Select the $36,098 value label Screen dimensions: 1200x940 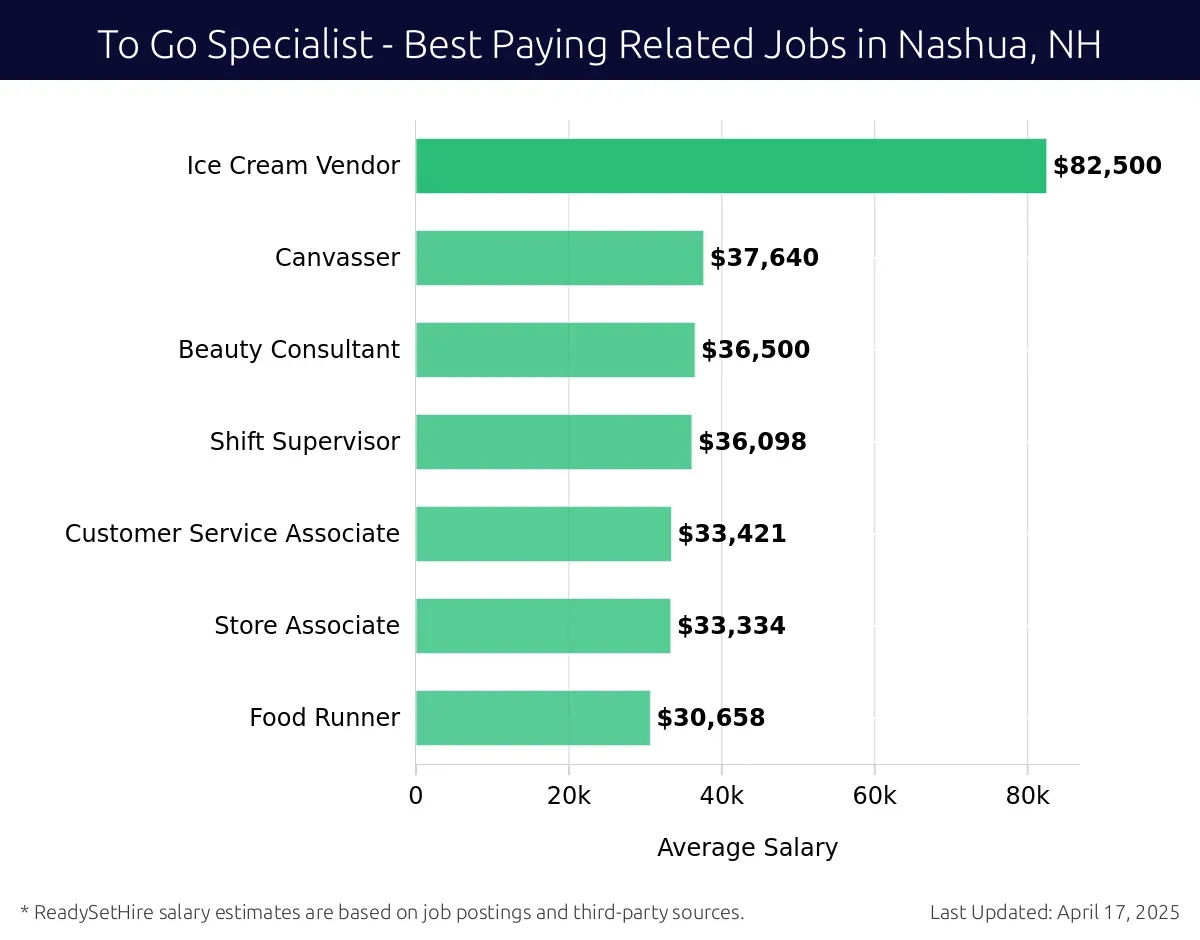(x=752, y=442)
